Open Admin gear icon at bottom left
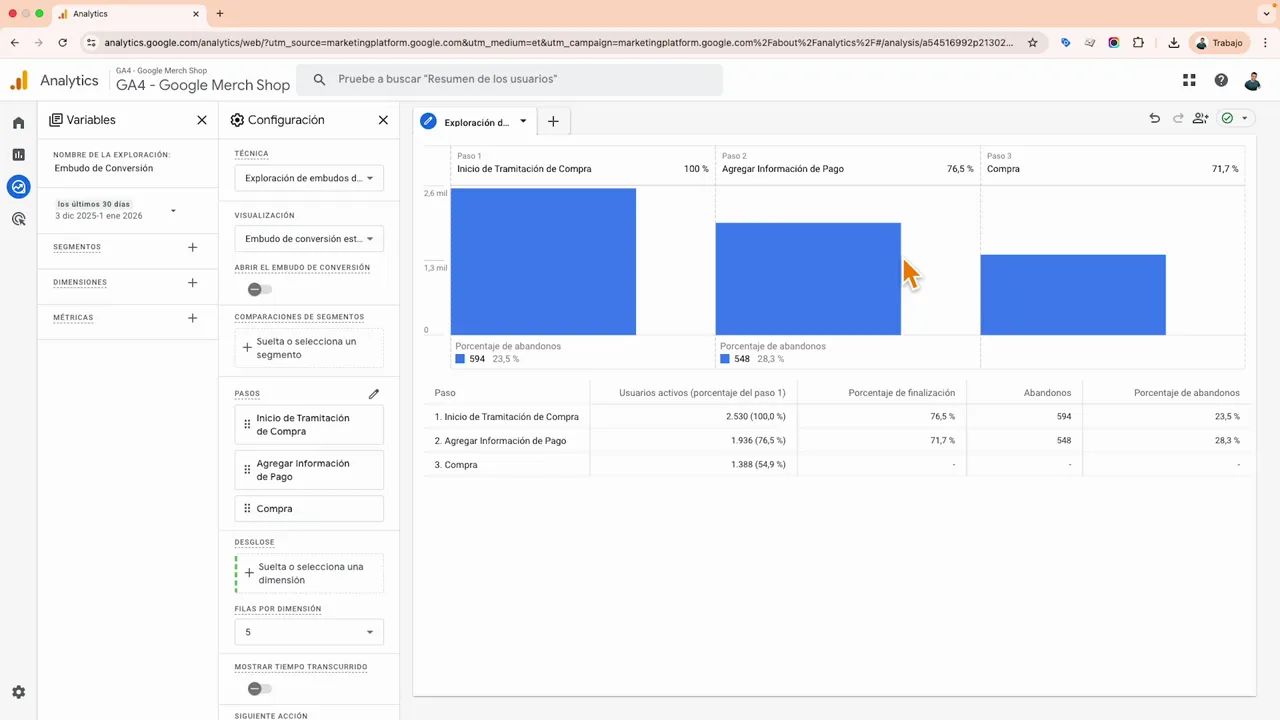 click(18, 692)
